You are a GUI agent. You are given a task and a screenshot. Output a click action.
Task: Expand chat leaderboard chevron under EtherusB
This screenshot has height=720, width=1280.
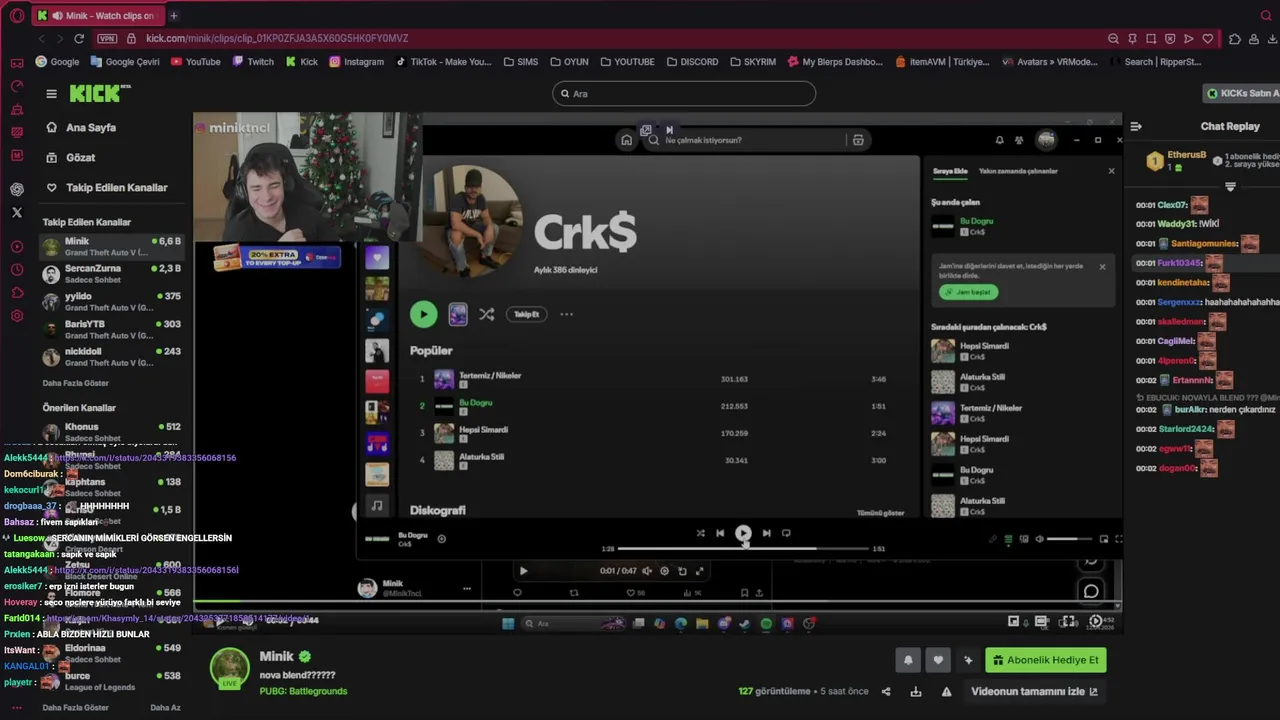point(1230,187)
